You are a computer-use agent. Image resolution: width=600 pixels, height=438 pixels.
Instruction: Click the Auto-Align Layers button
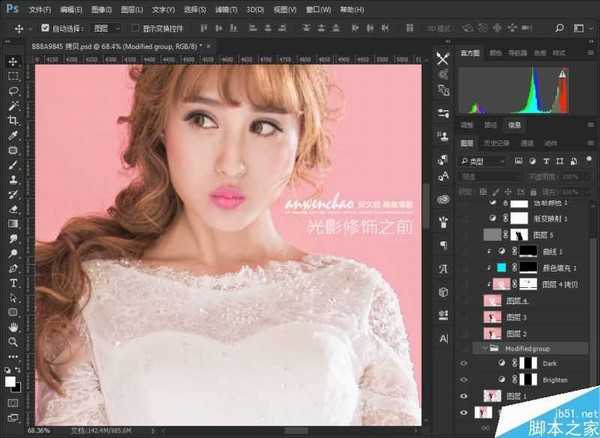point(410,28)
